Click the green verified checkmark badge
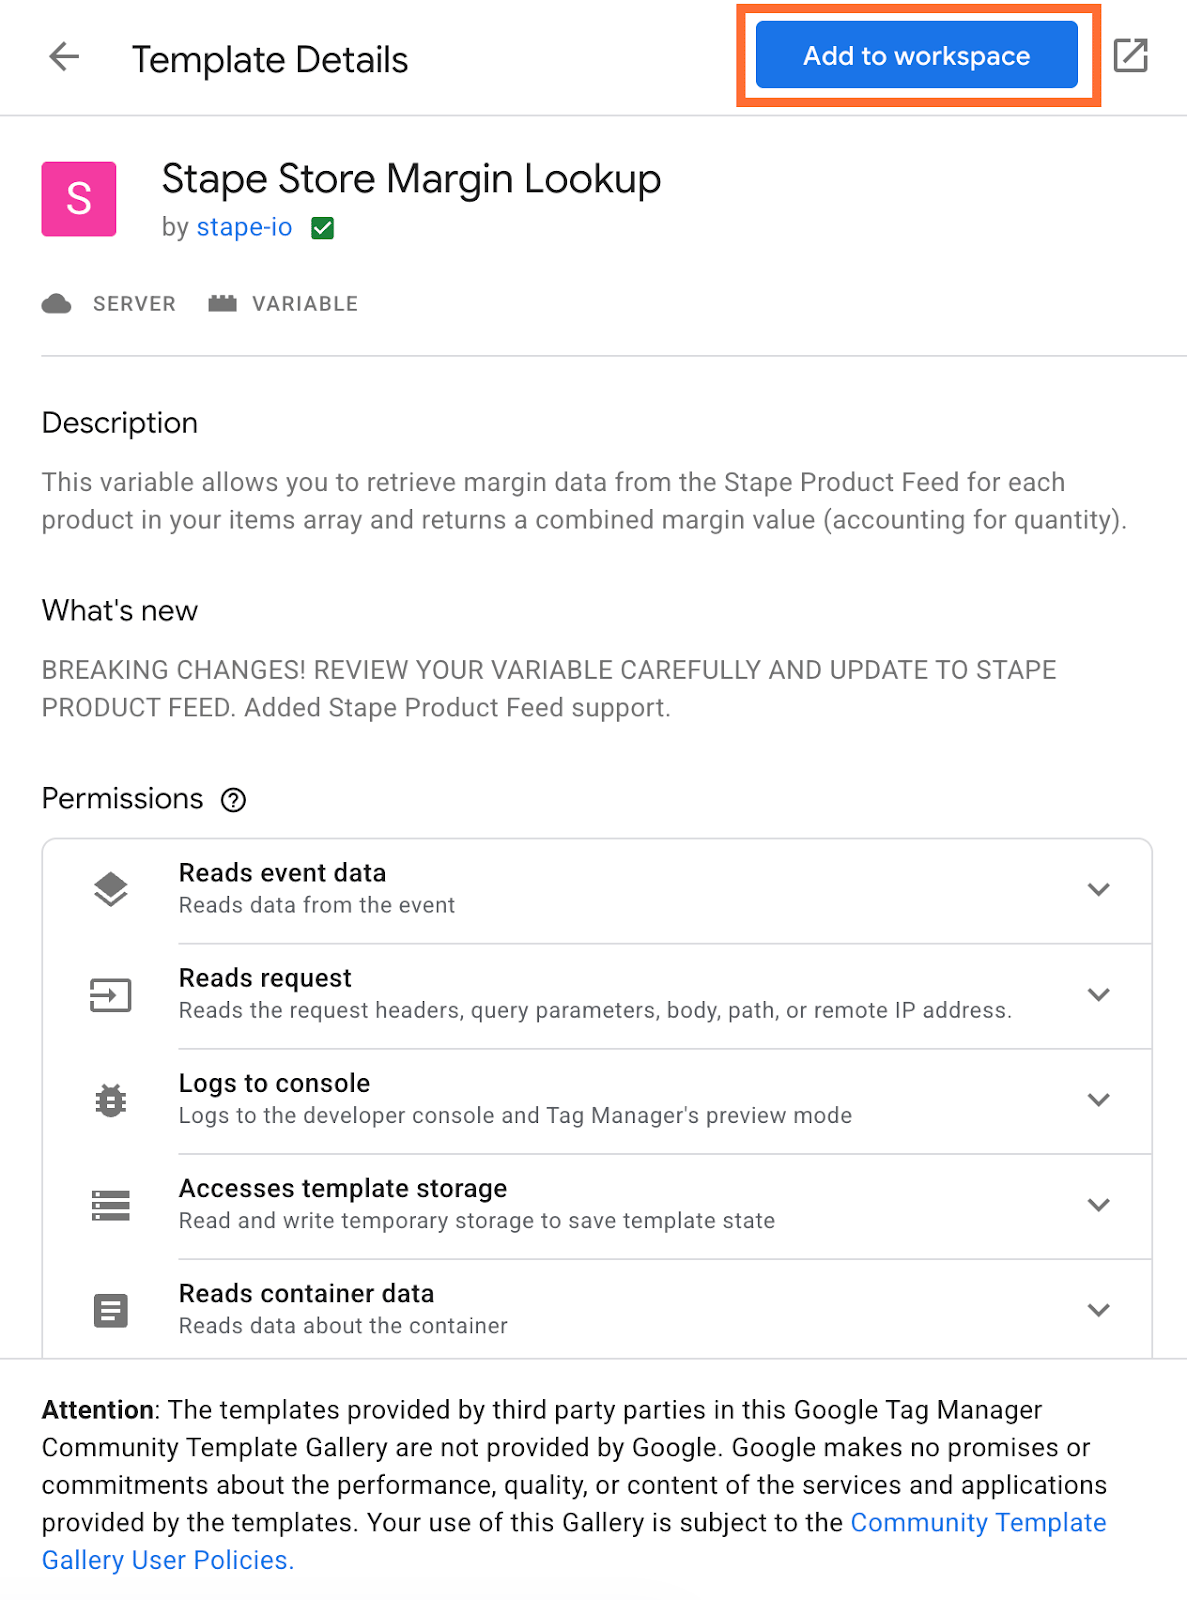 tap(322, 228)
